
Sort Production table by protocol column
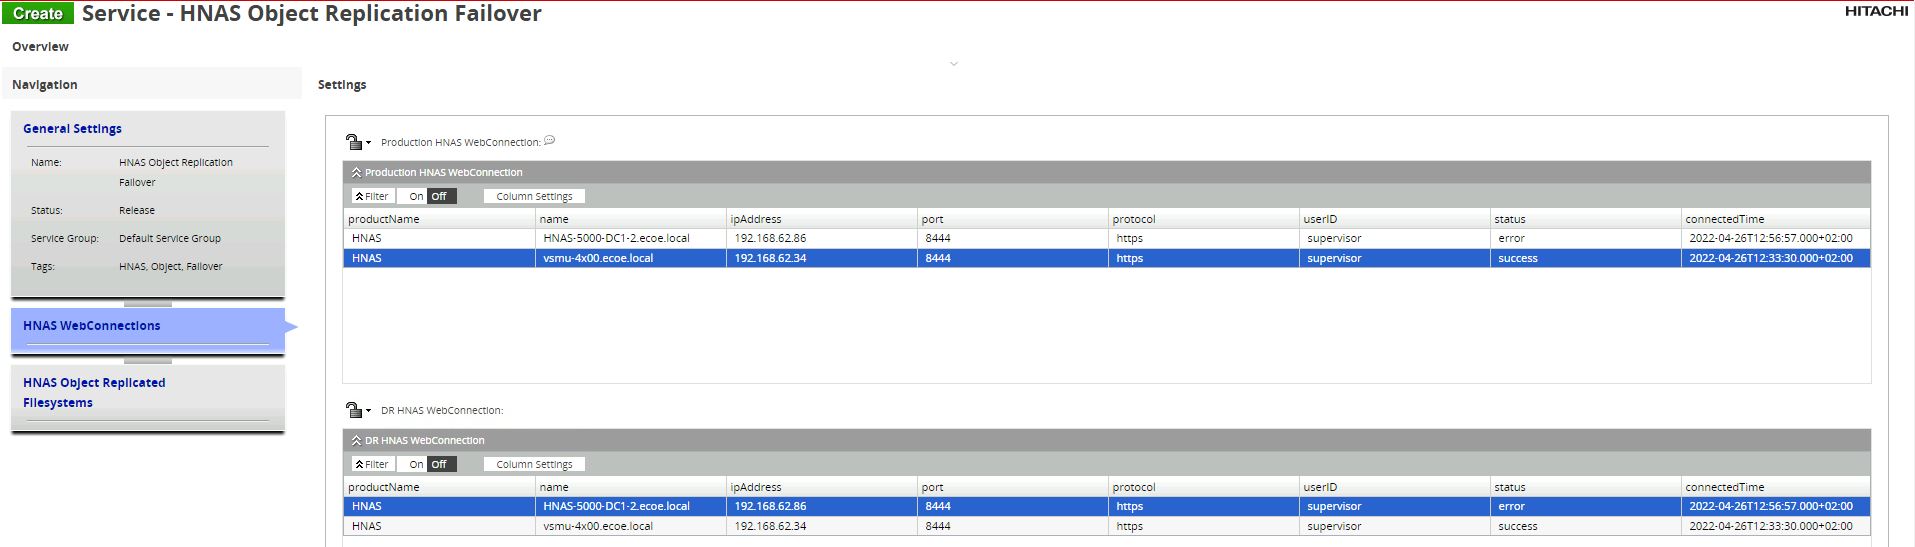[x=1203, y=219]
